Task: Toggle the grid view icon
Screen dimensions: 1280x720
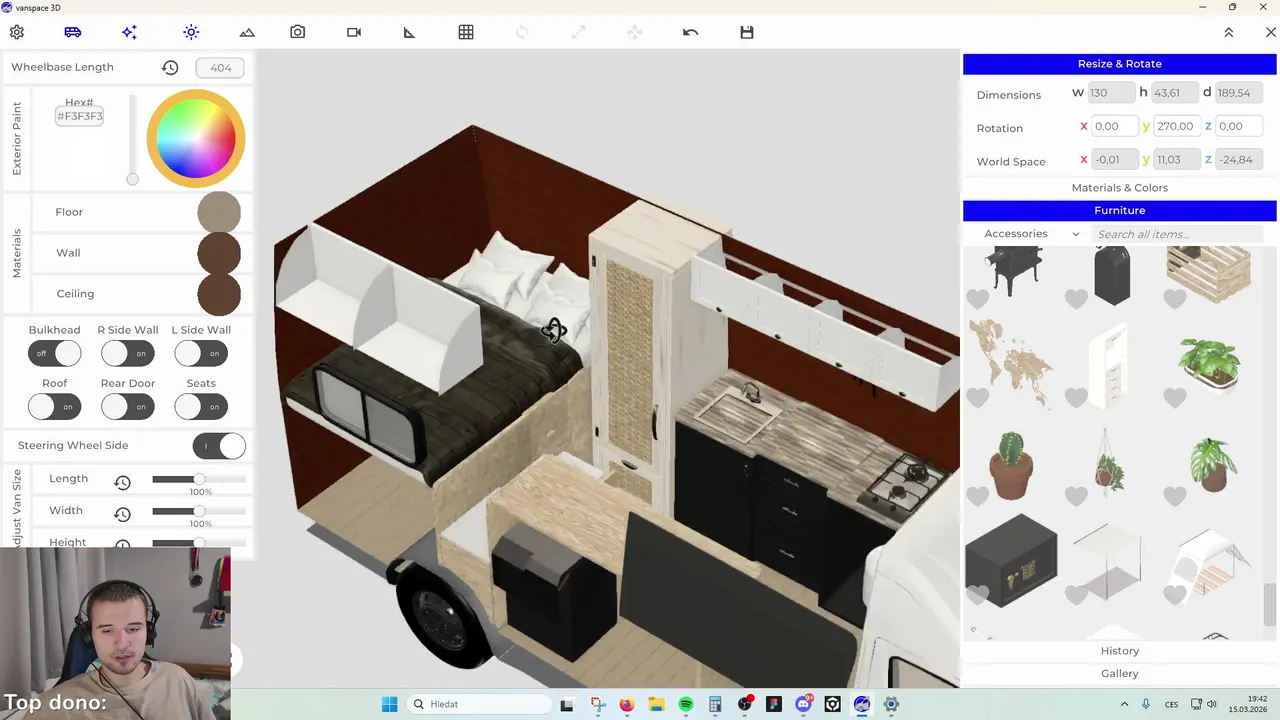Action: coord(466,32)
